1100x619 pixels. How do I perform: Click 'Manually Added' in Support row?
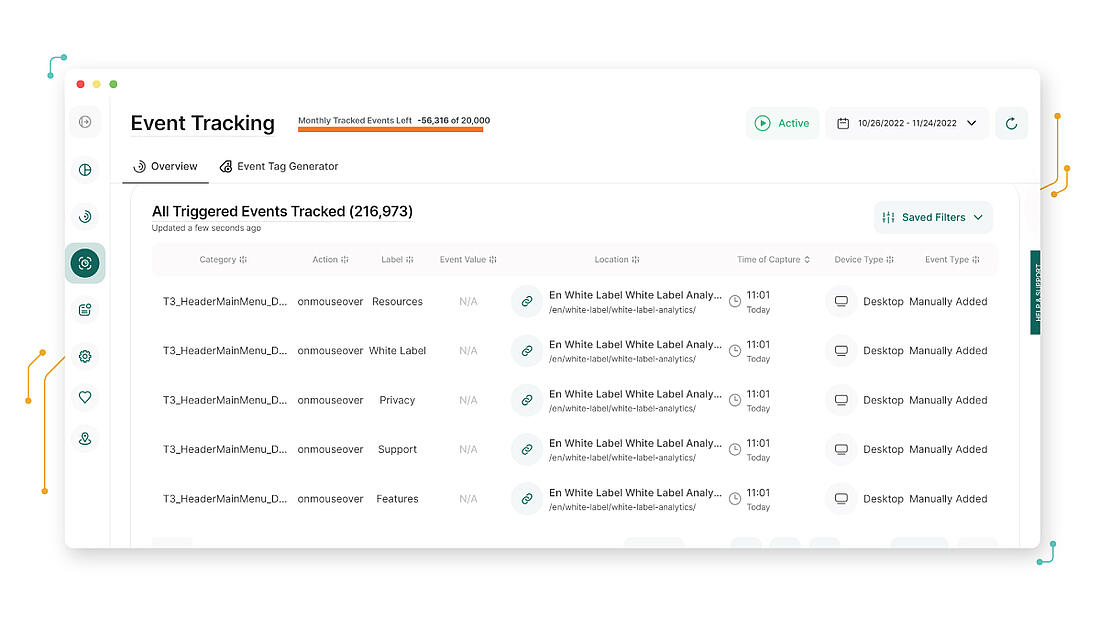(948, 449)
